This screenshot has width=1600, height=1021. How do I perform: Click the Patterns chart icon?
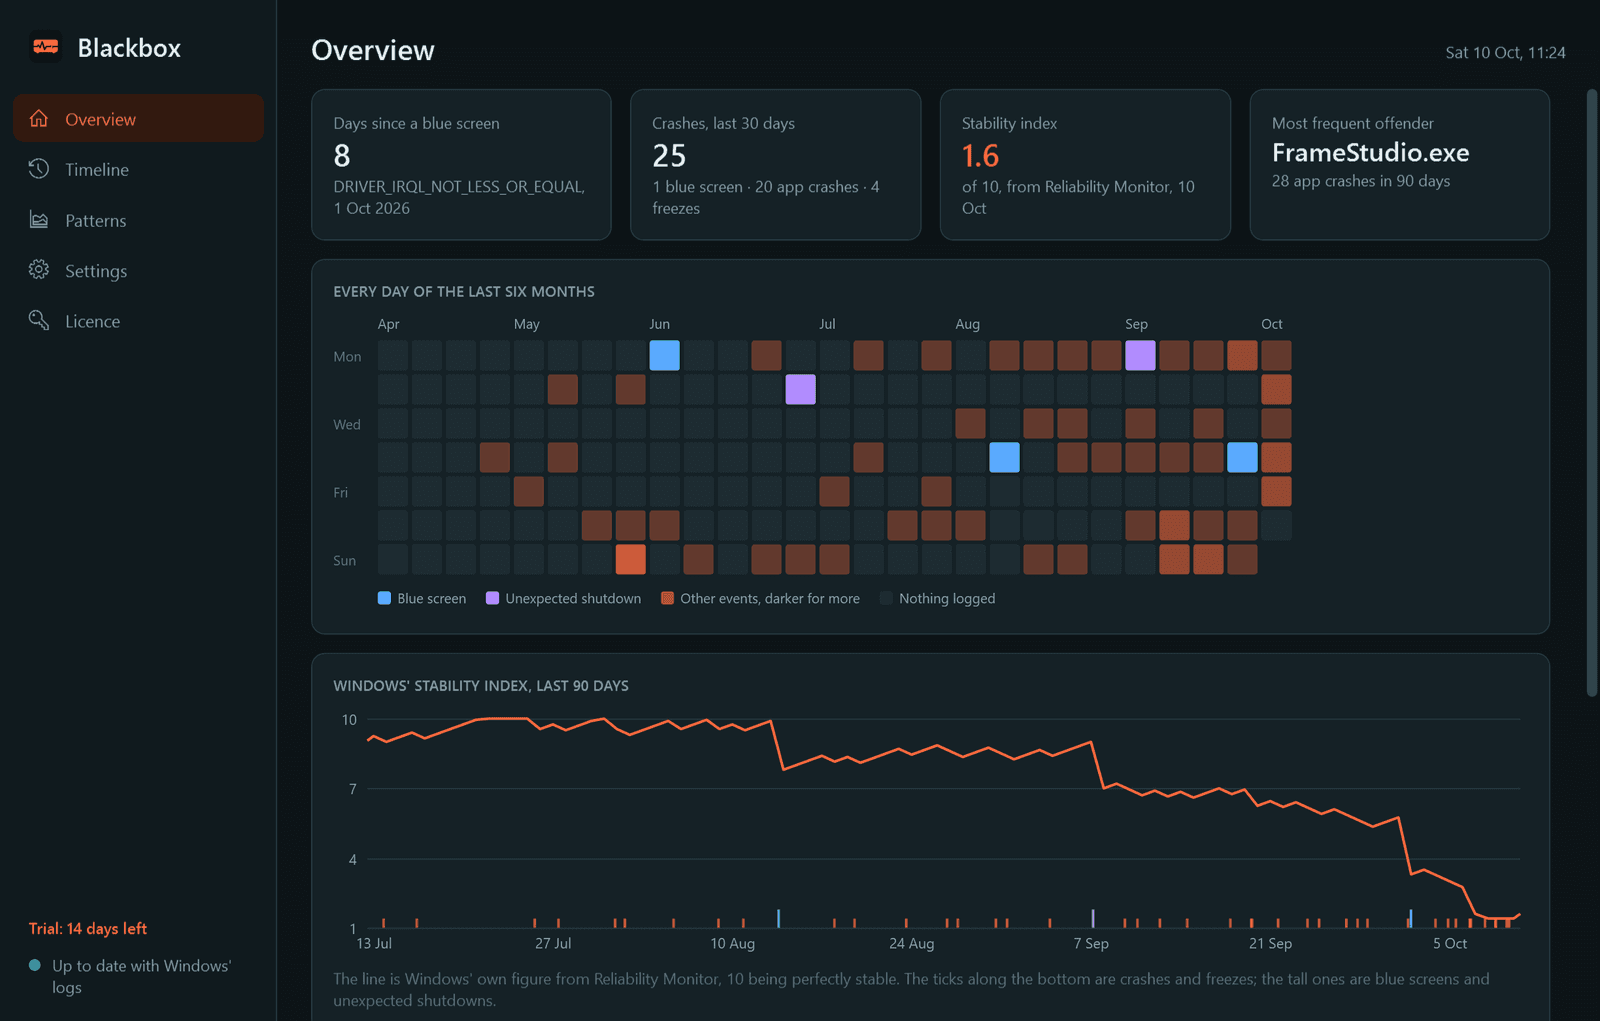(39, 220)
